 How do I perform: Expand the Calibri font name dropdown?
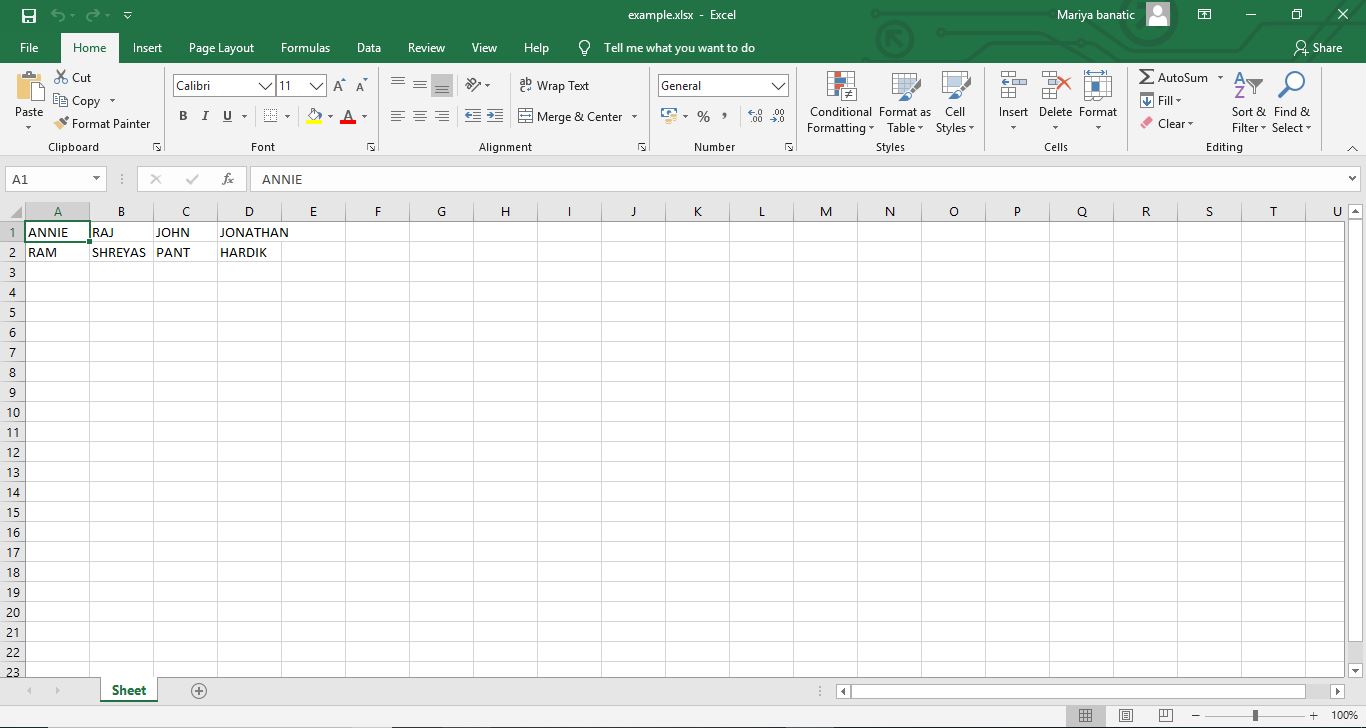pos(265,86)
